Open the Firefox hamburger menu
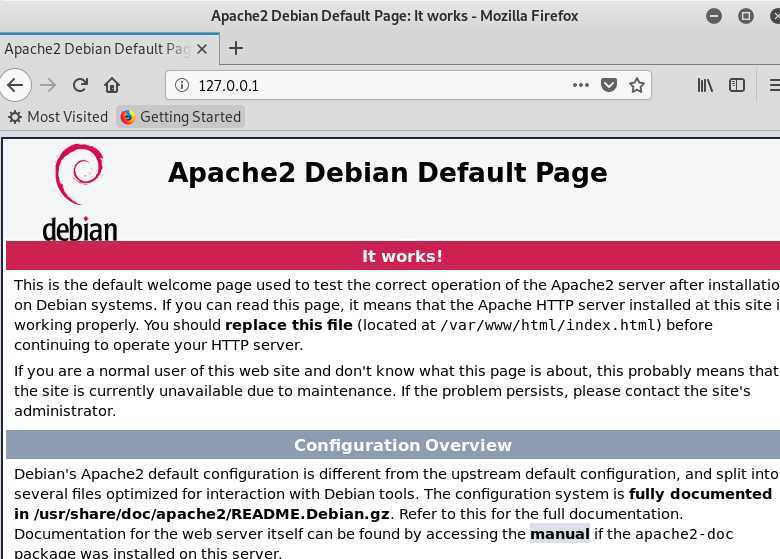The height and width of the screenshot is (559, 780). 774,85
